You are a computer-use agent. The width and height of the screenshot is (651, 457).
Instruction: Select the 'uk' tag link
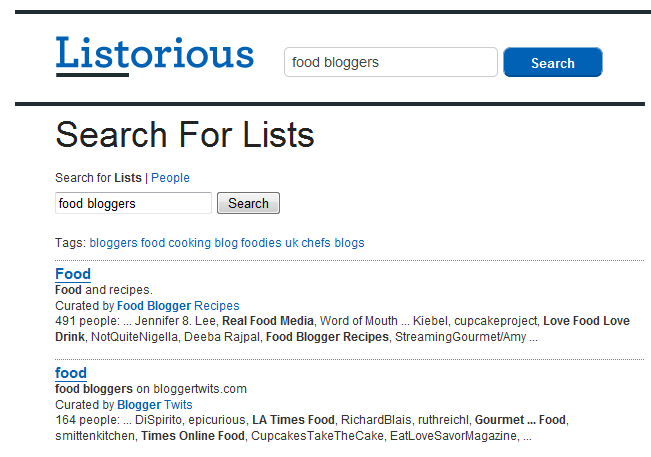click(291, 243)
